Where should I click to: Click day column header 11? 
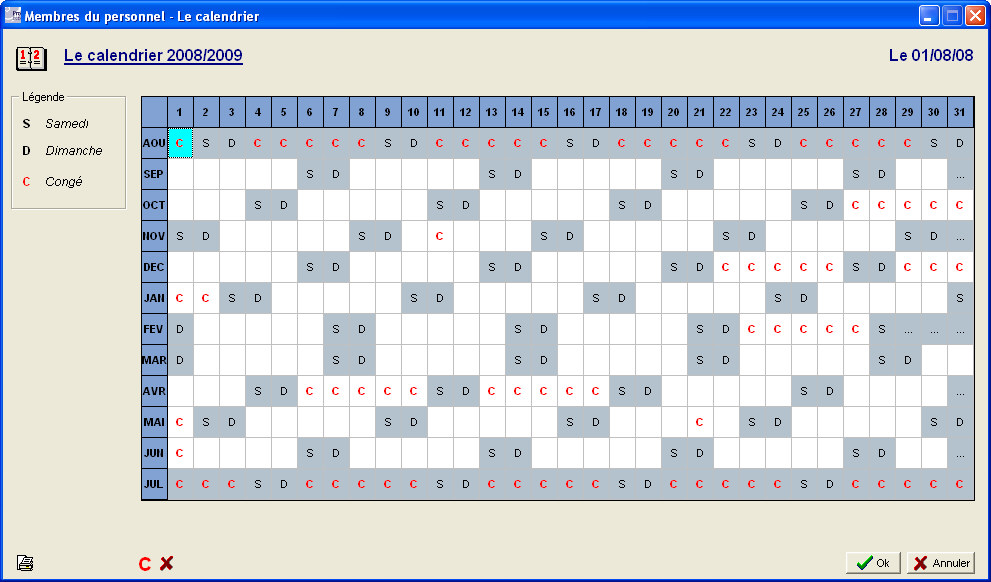point(439,112)
